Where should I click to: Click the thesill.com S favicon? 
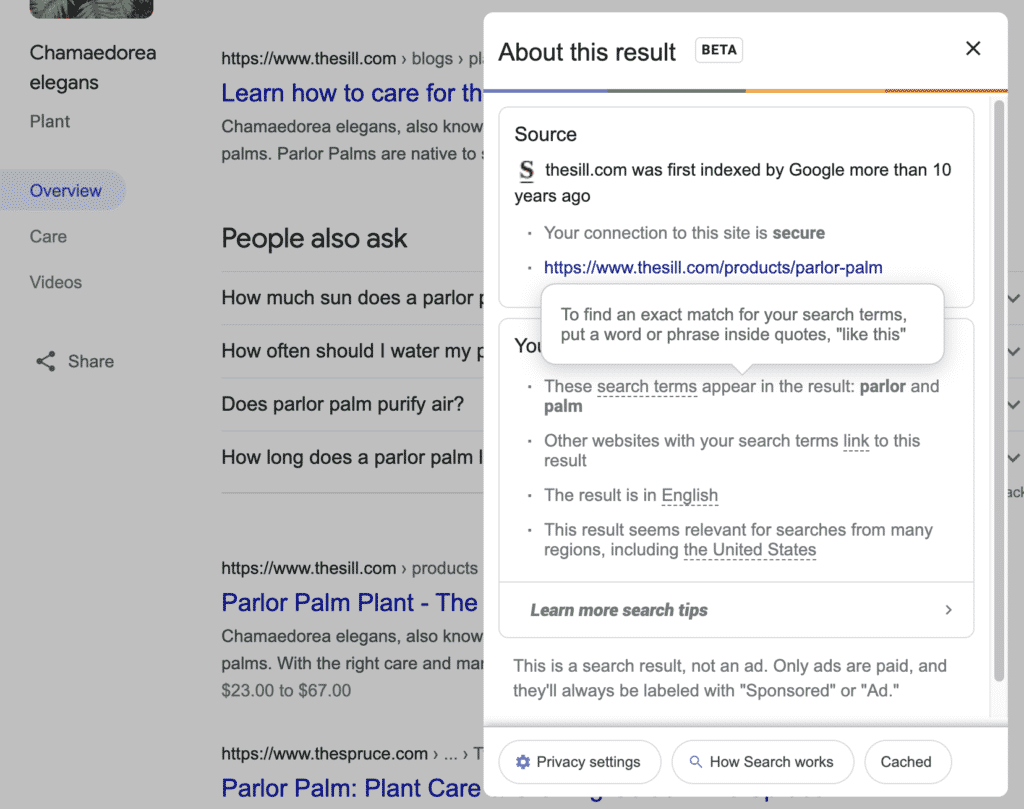click(526, 170)
